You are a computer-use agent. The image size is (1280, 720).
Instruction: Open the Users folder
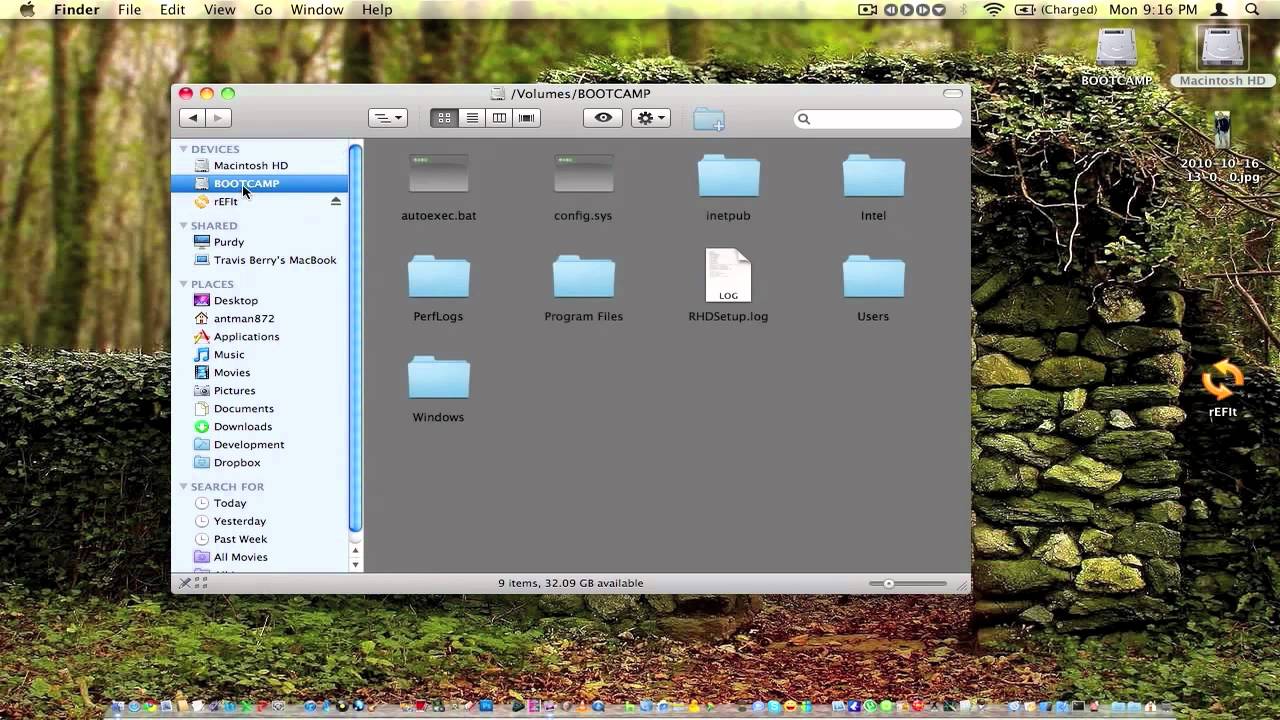[x=873, y=277]
